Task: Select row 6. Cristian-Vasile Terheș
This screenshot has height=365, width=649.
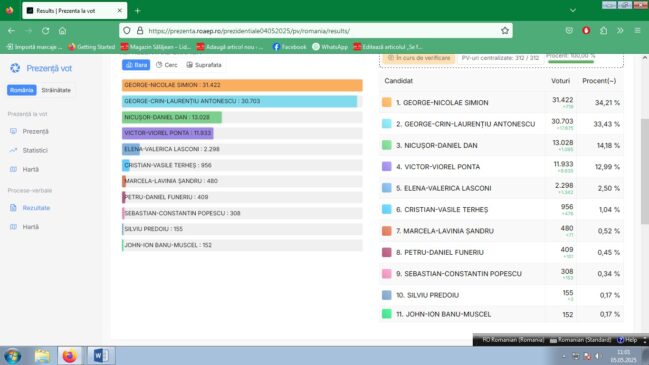Action: point(501,209)
